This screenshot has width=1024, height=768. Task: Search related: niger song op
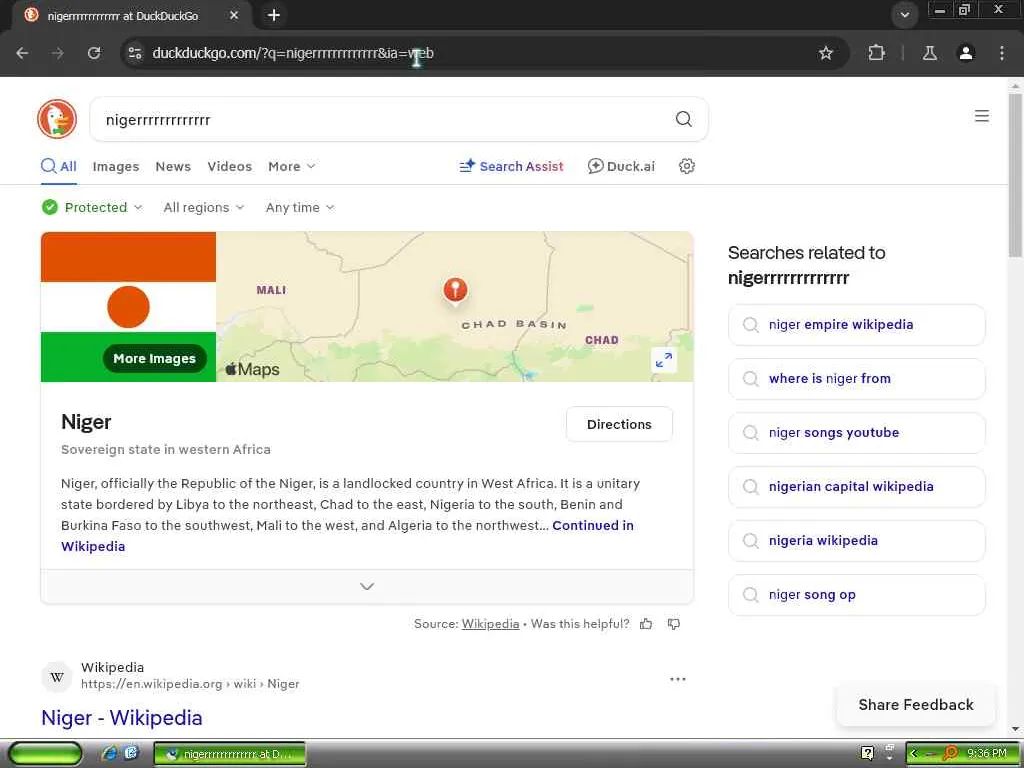[x=856, y=595]
